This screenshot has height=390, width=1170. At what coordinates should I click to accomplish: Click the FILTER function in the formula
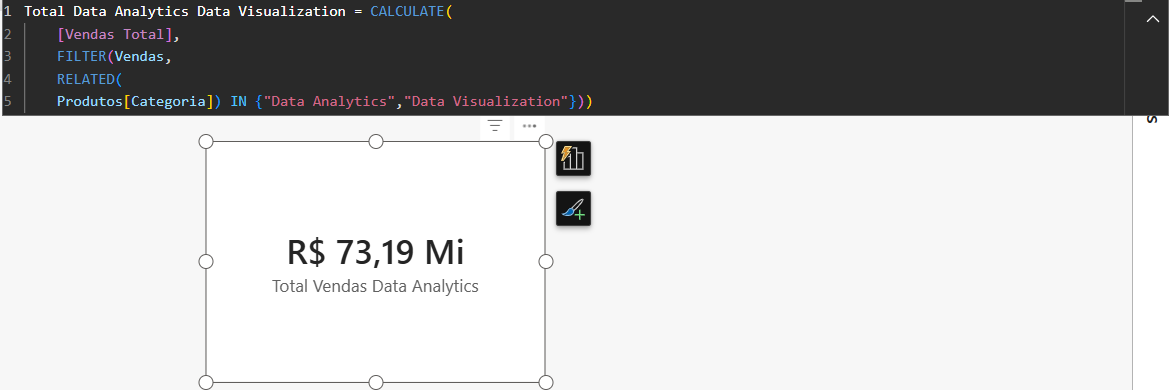pyautogui.click(x=81, y=57)
